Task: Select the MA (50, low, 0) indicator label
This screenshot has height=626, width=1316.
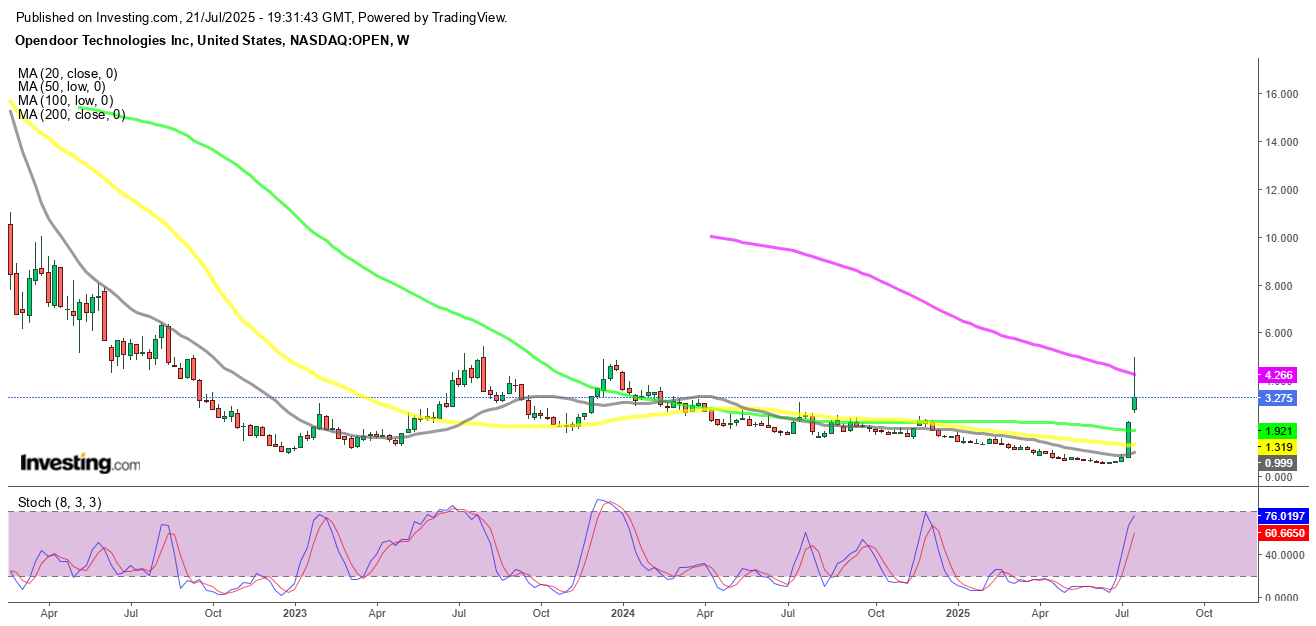Action: point(64,87)
